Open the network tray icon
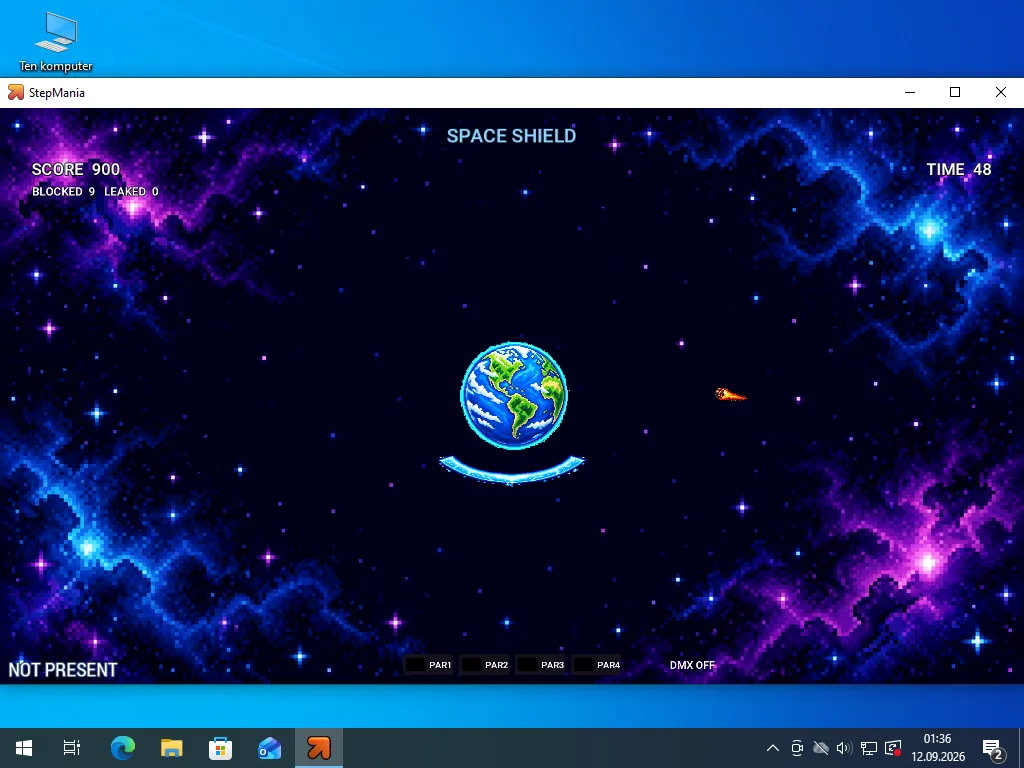Viewport: 1024px width, 768px height. click(869, 748)
